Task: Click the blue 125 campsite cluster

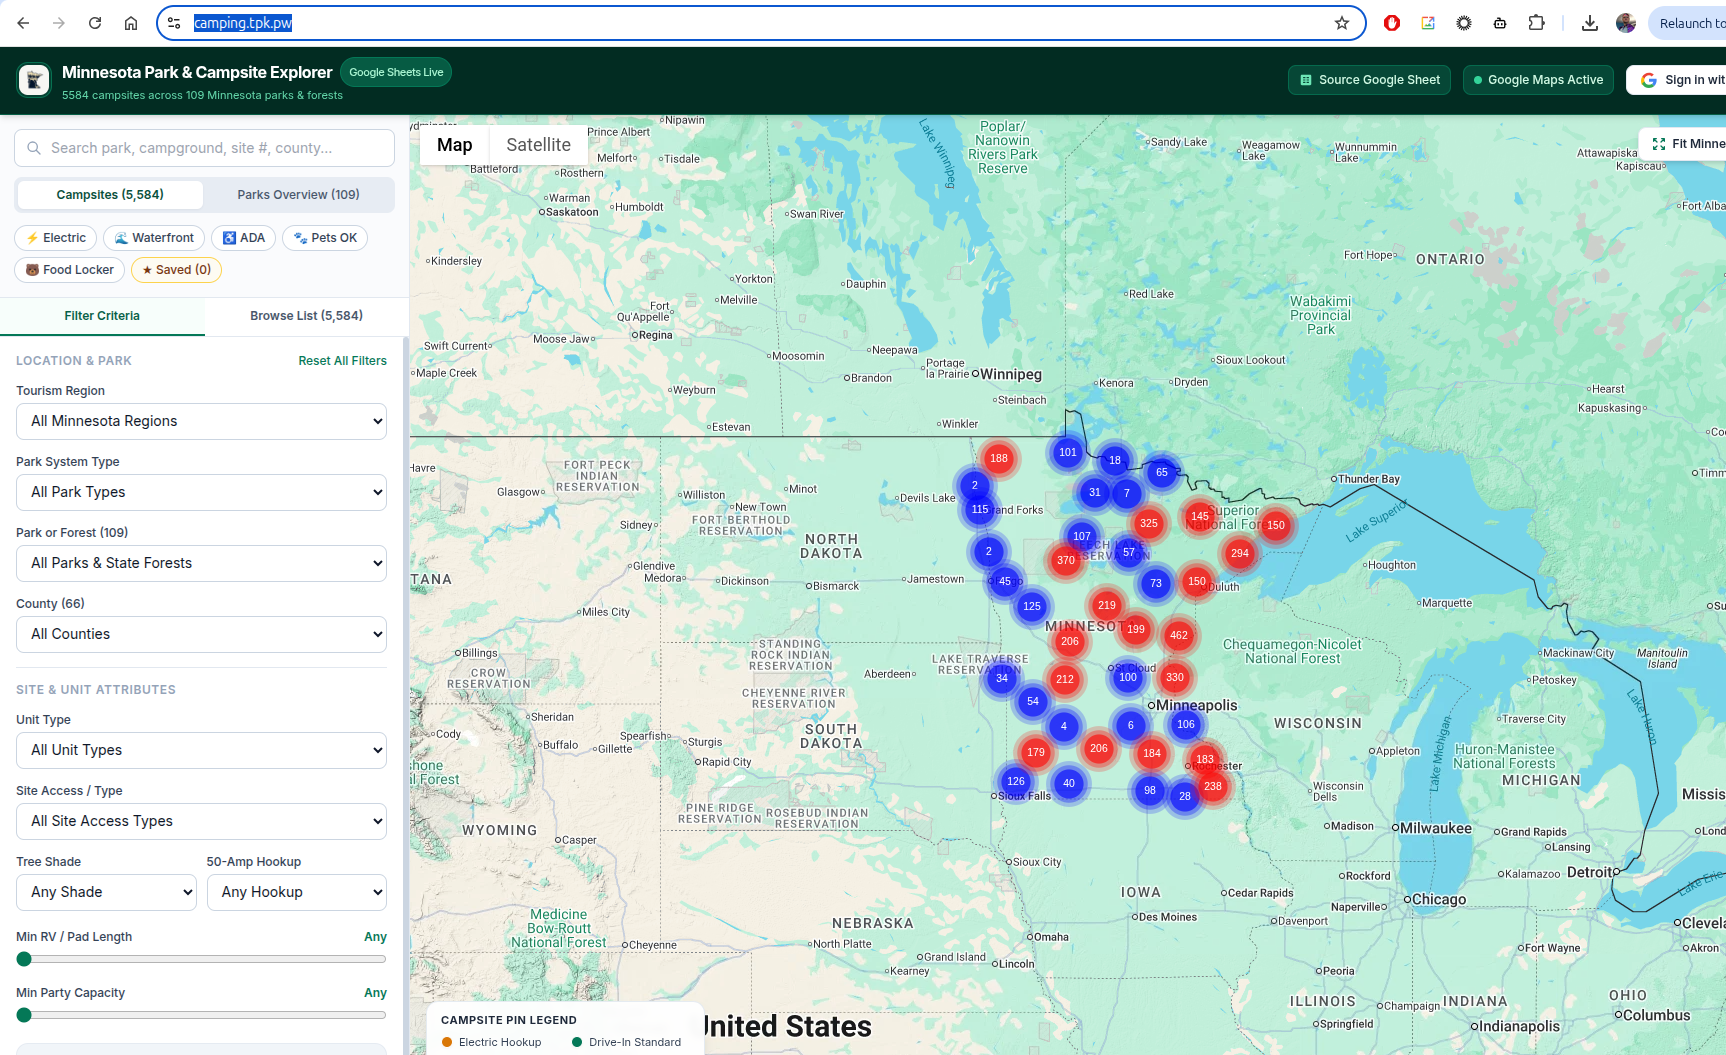Action: [x=1032, y=606]
